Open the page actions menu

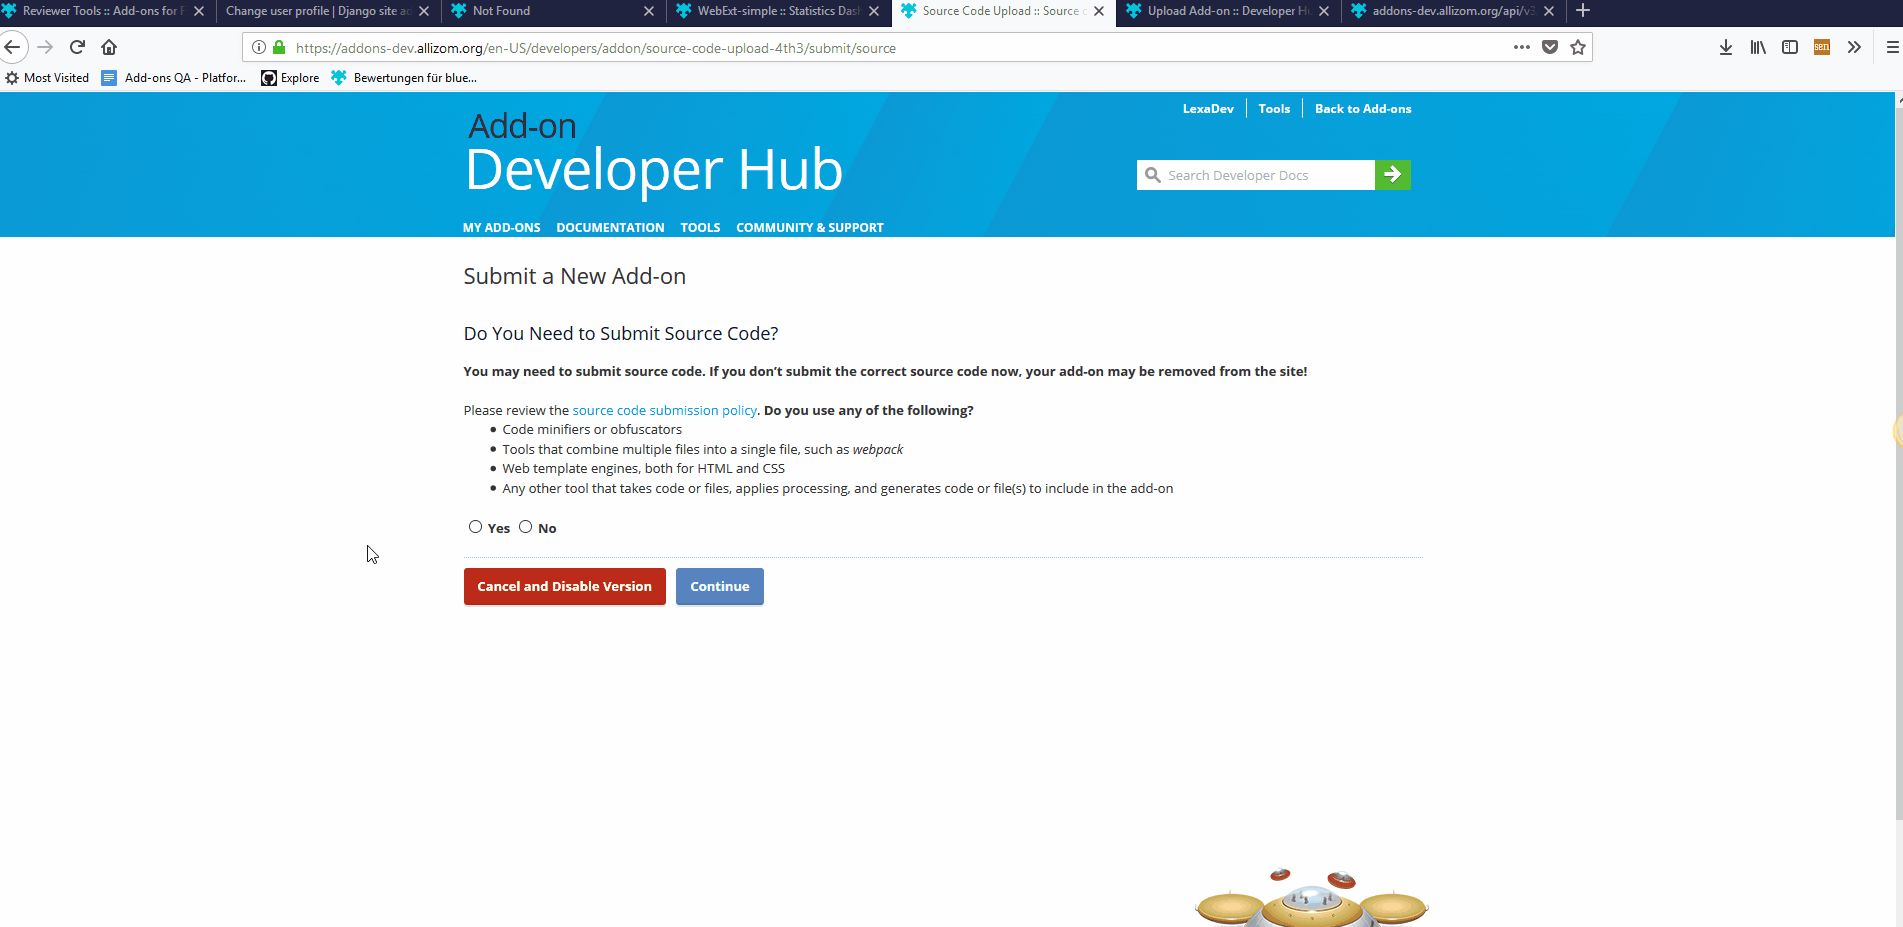1521,47
